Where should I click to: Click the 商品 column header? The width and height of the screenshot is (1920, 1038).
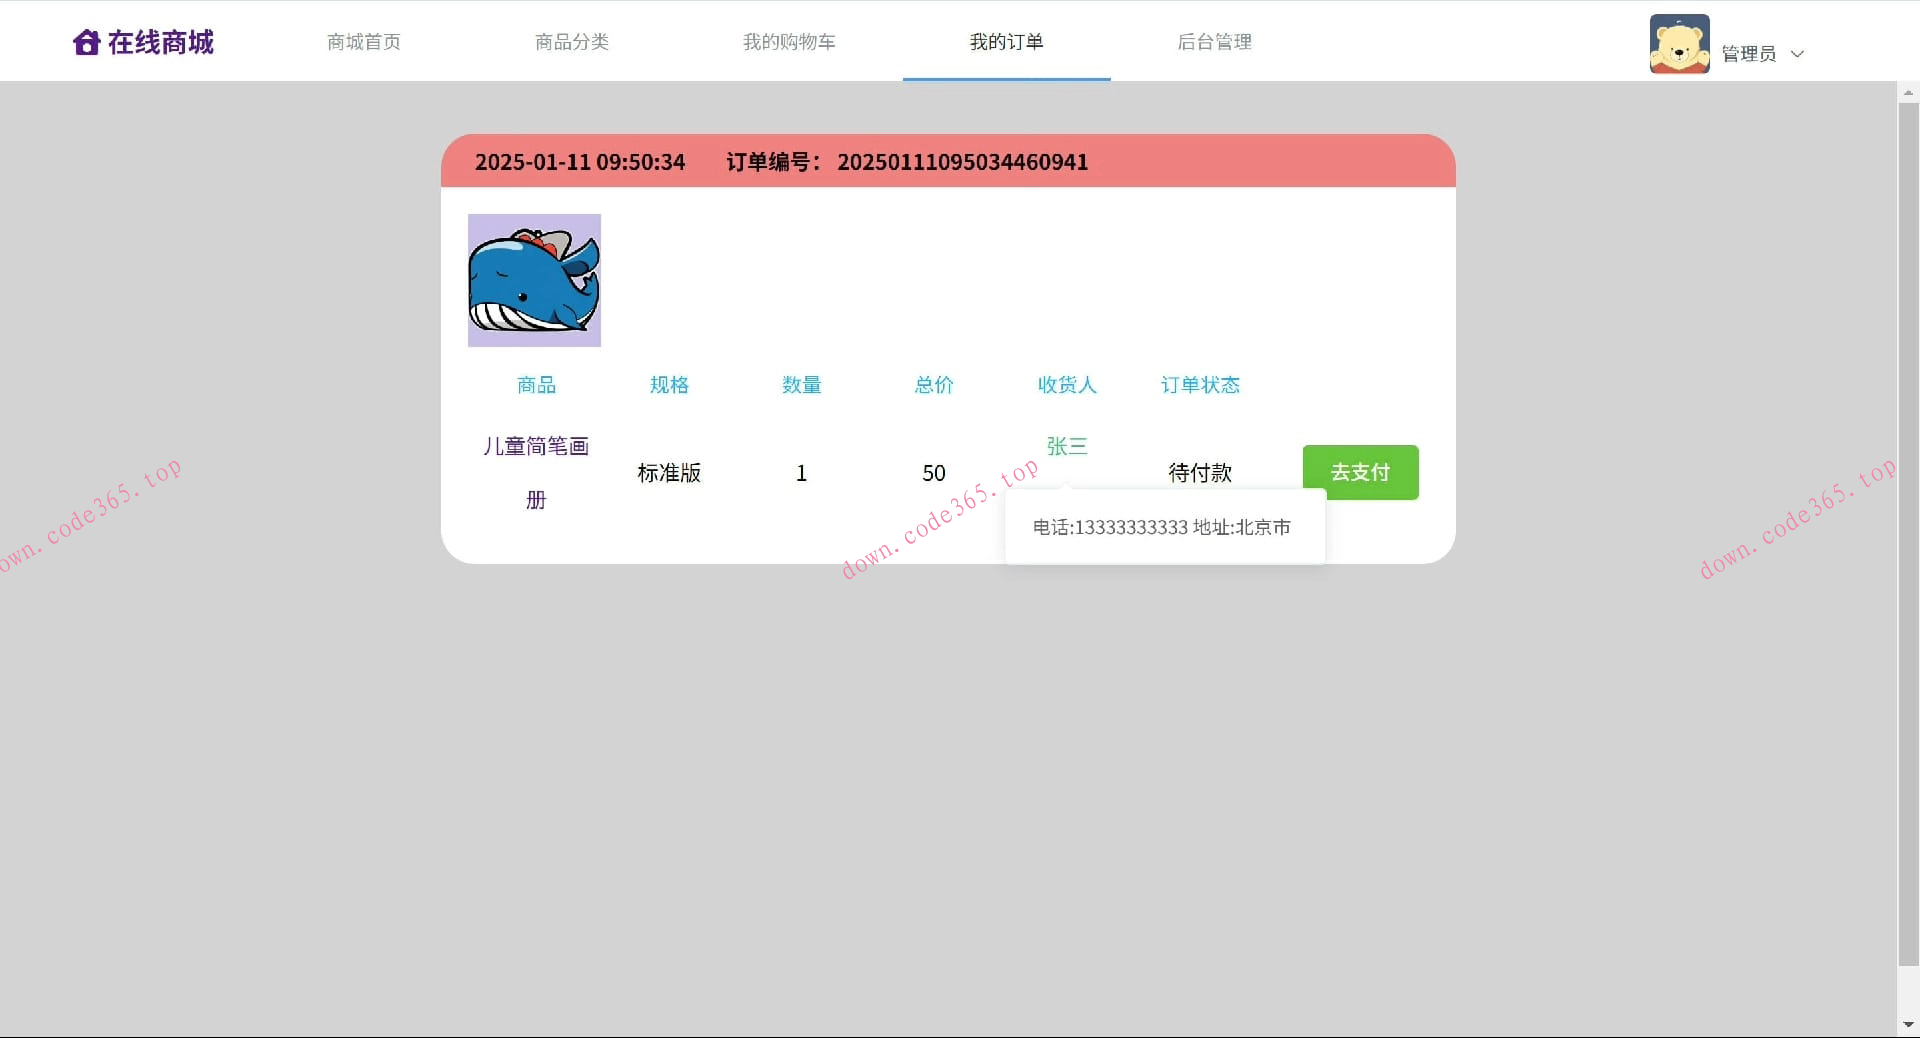click(536, 385)
